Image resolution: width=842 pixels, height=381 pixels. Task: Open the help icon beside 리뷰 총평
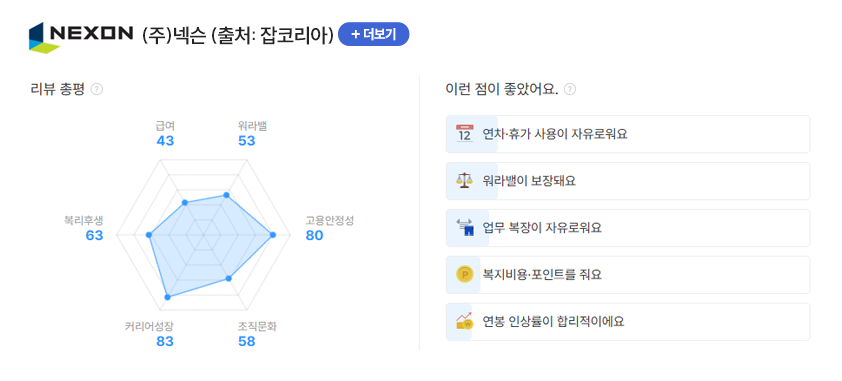tap(97, 89)
